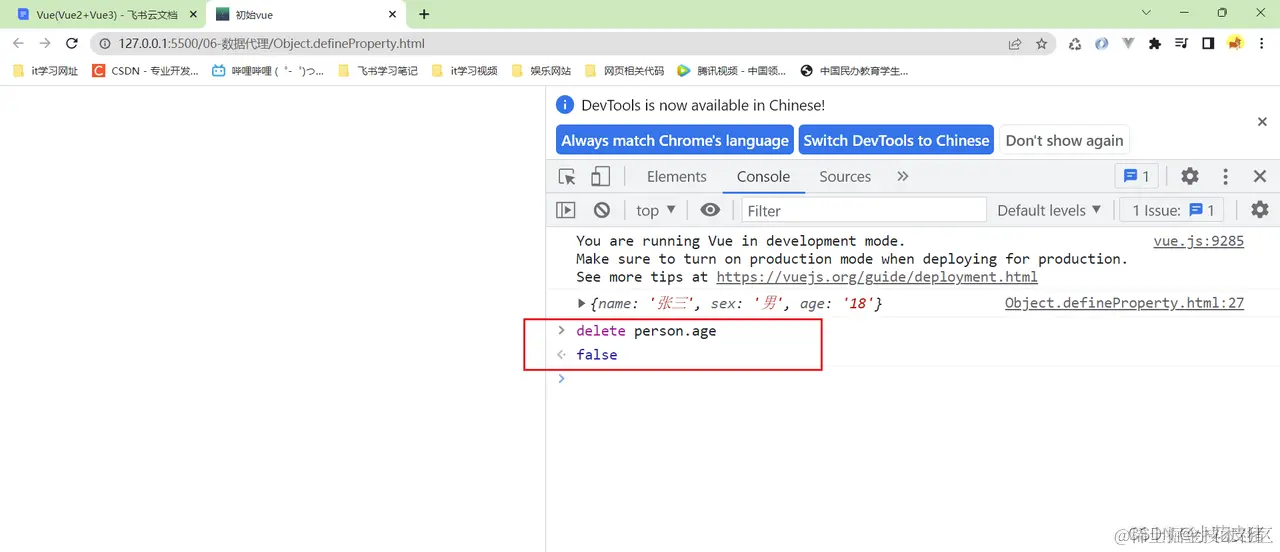Close the Vue(Vue2+Vue3) tab
Screen dimensions: 1280x552
pyautogui.click(x=193, y=15)
